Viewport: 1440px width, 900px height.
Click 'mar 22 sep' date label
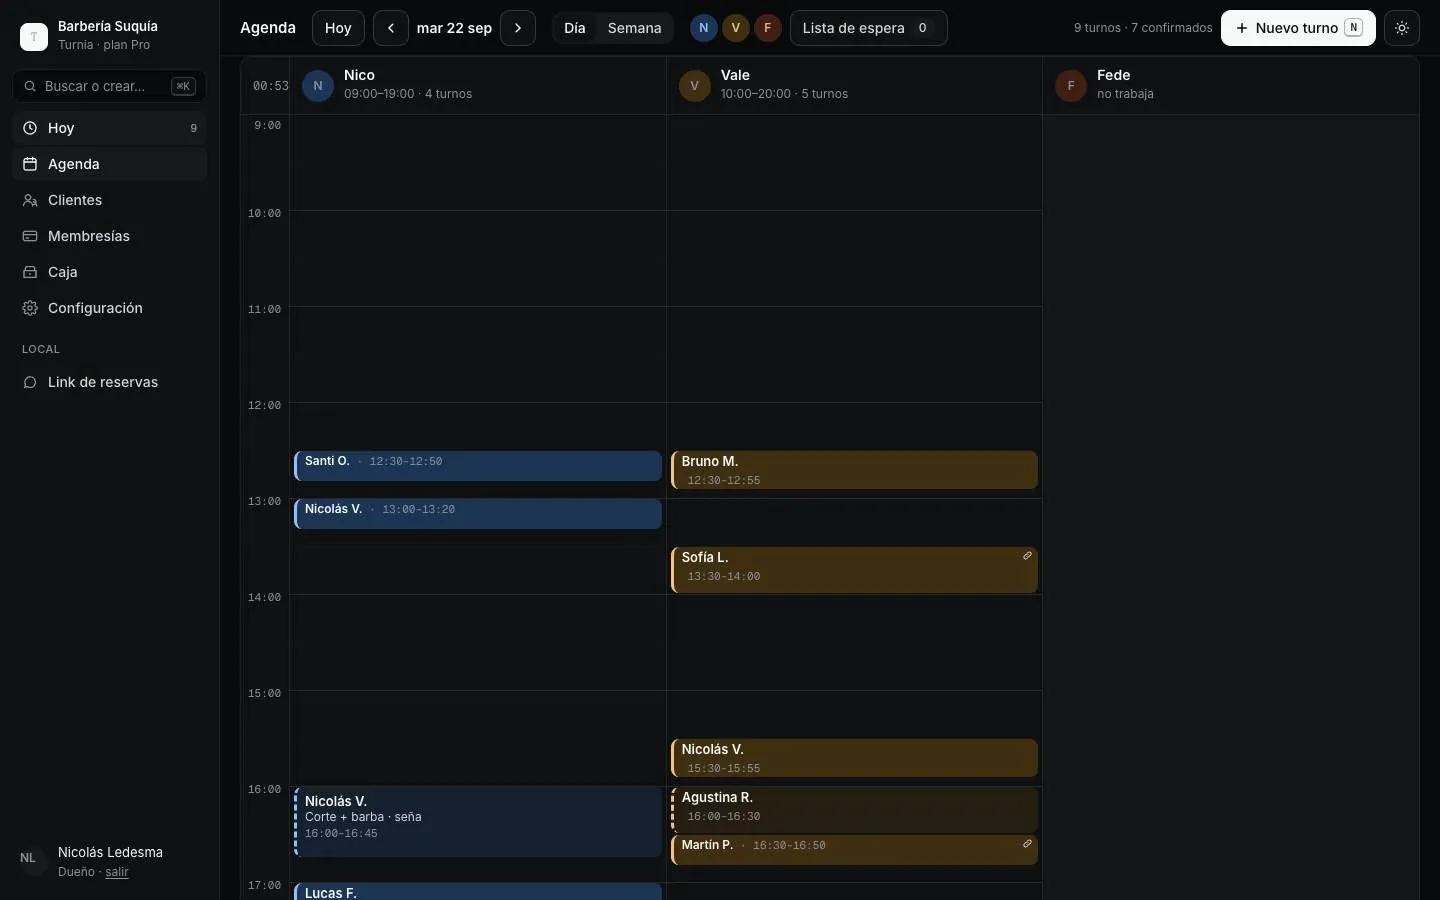454,28
